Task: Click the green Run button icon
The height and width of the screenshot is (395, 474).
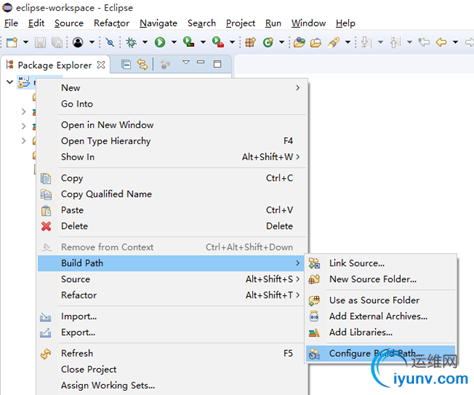Action: click(160, 42)
